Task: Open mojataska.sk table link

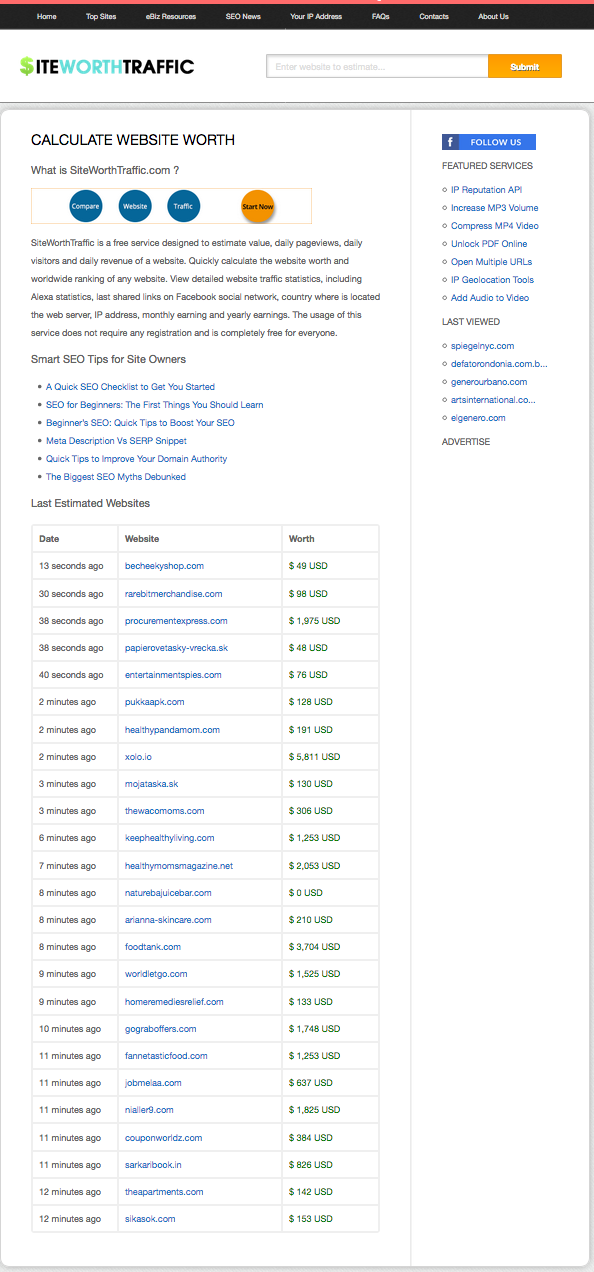Action: 152,784
